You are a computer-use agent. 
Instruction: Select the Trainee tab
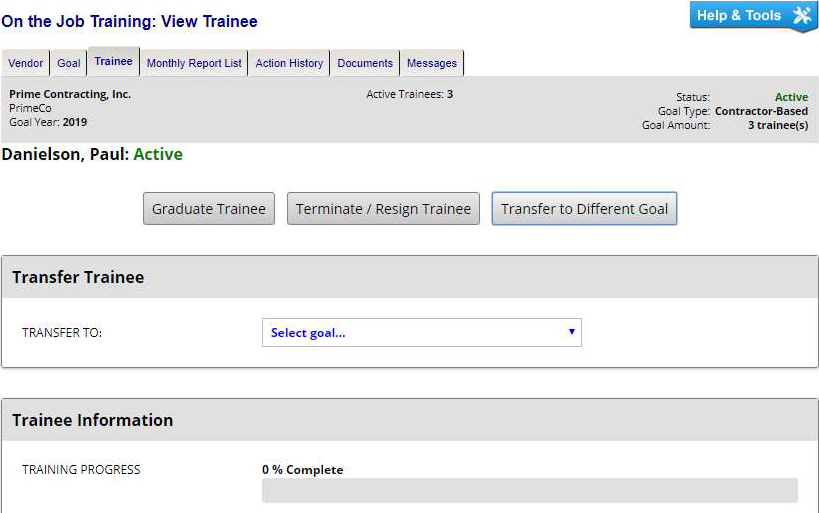click(x=114, y=62)
